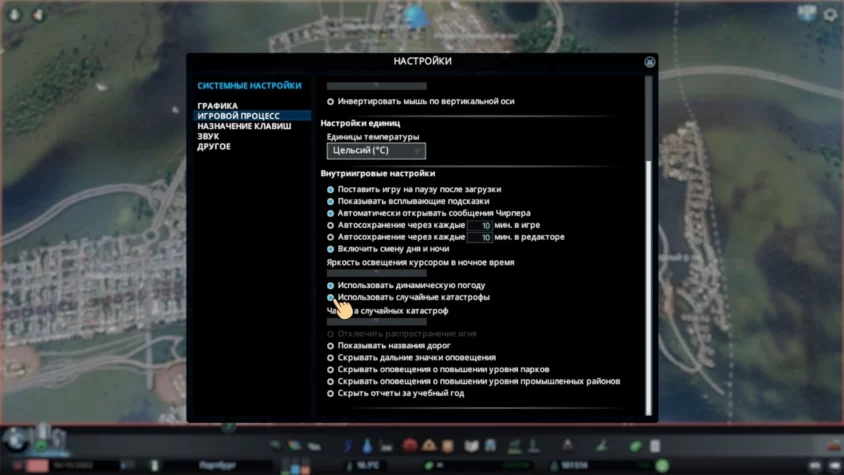Click the temperature readout in status bar

[x=368, y=465]
